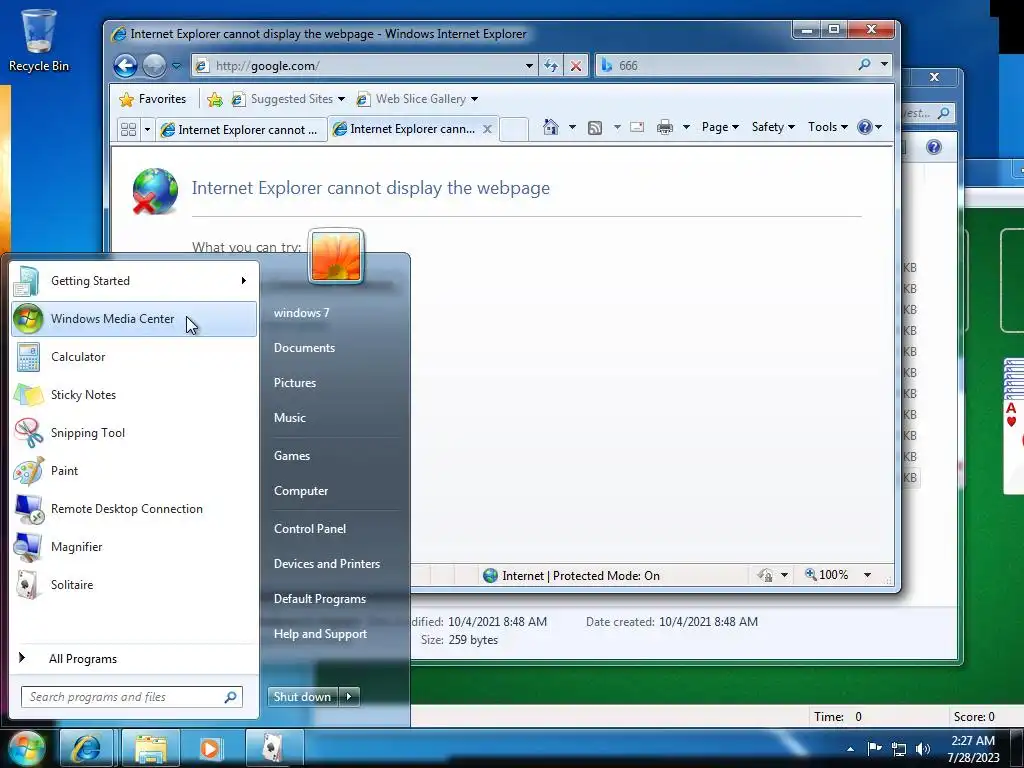The width and height of the screenshot is (1024, 768).
Task: Switch to first 'Internet Explorer cannot...' tab
Action: click(241, 129)
